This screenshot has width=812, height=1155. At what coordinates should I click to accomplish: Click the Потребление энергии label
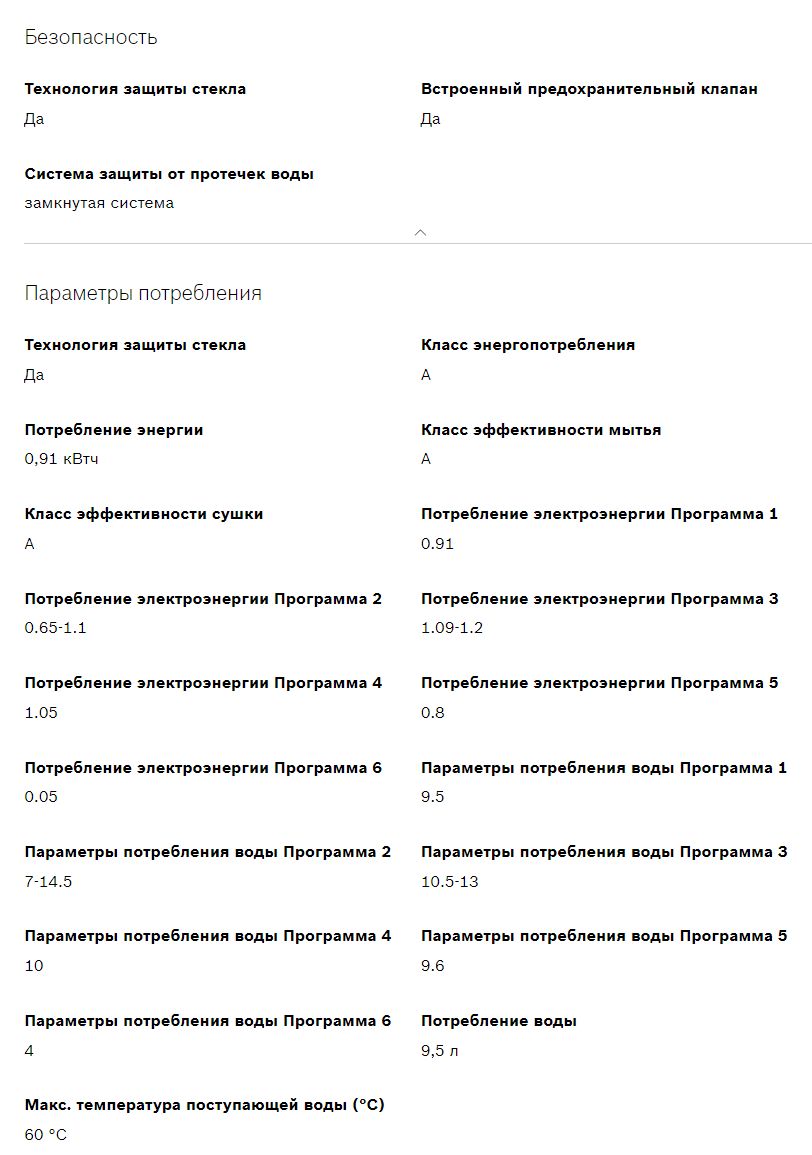(114, 430)
